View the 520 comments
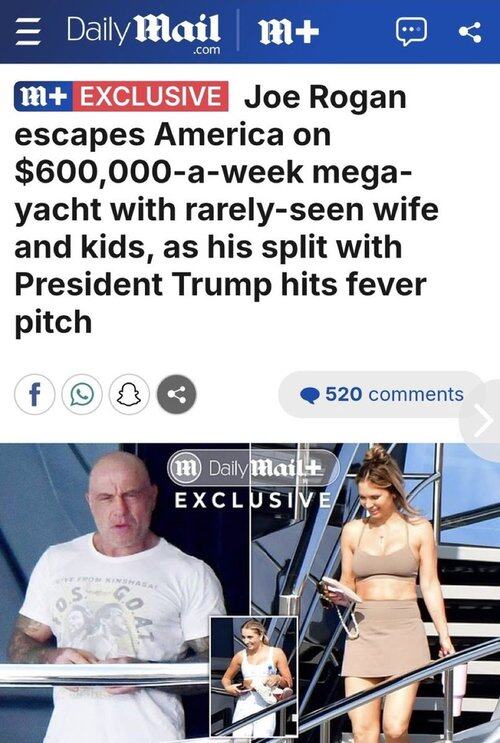This screenshot has width=500, height=743. (382, 394)
